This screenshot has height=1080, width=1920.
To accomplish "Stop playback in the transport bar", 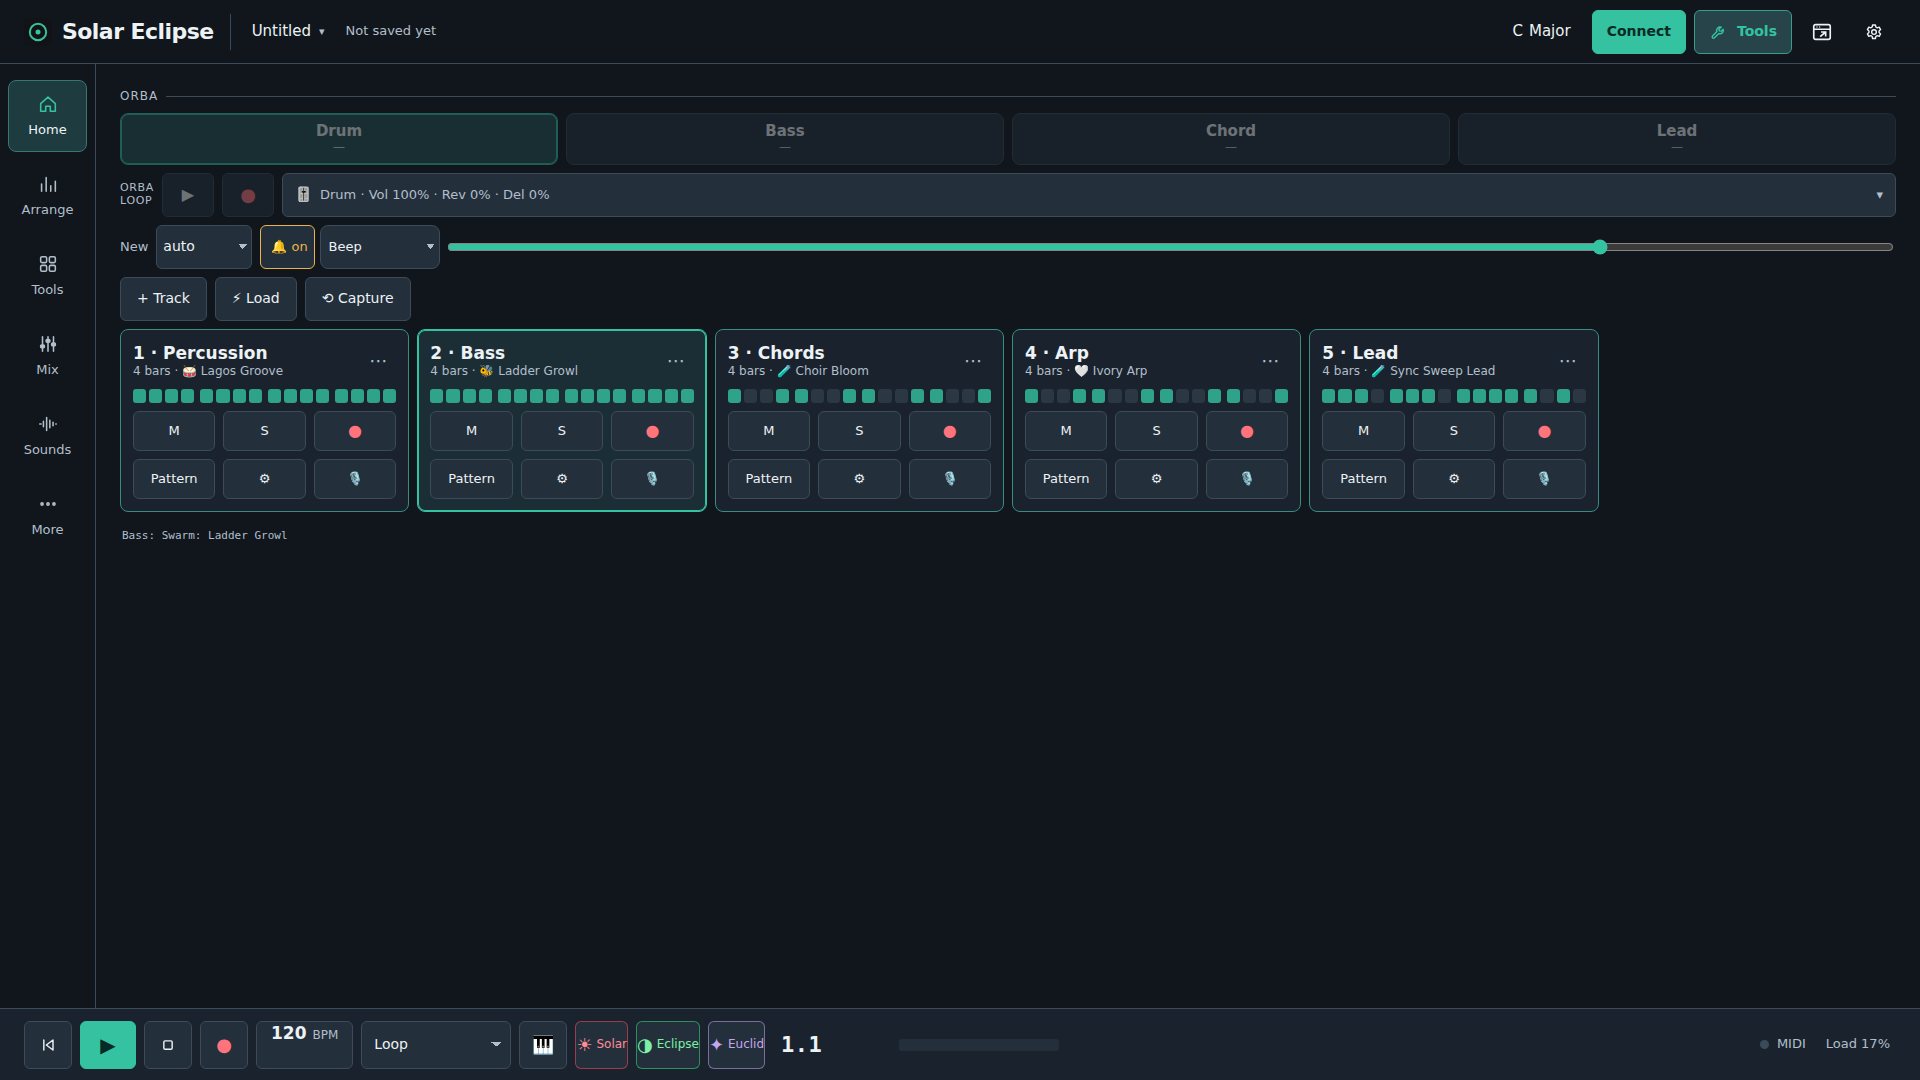I will pos(168,1045).
